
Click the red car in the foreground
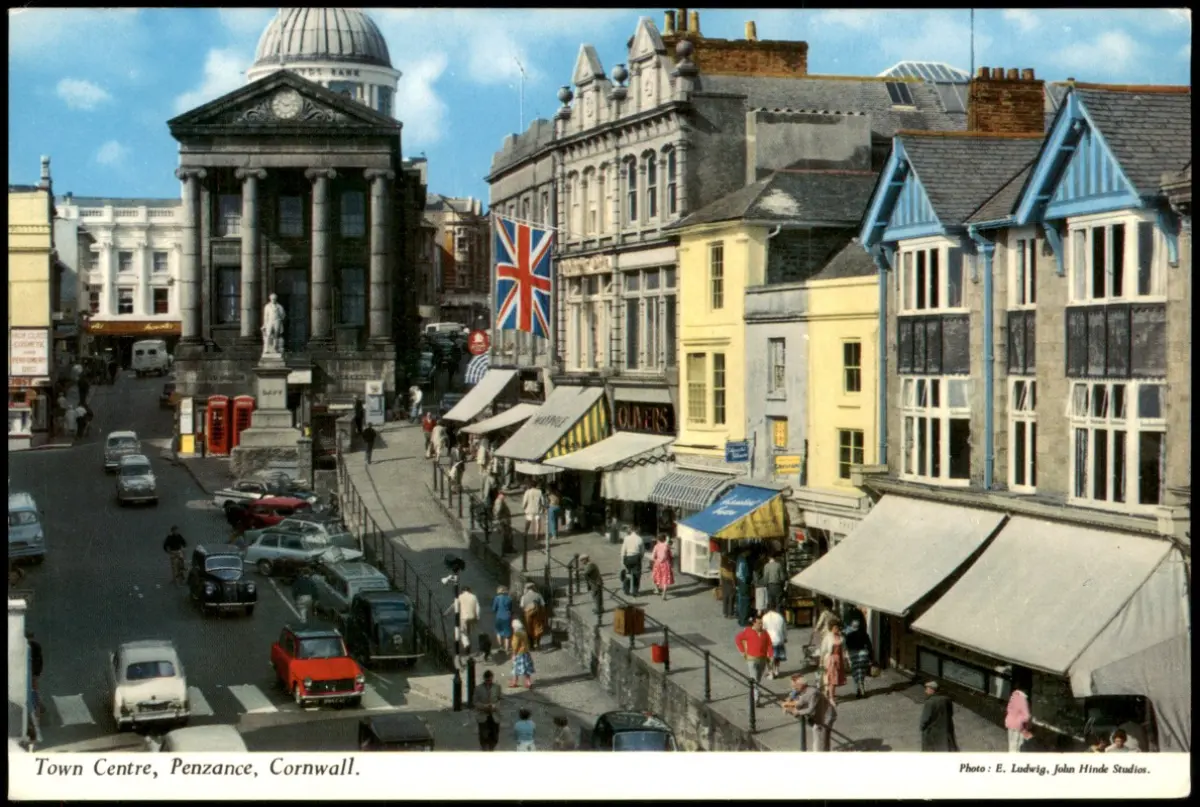click(316, 664)
